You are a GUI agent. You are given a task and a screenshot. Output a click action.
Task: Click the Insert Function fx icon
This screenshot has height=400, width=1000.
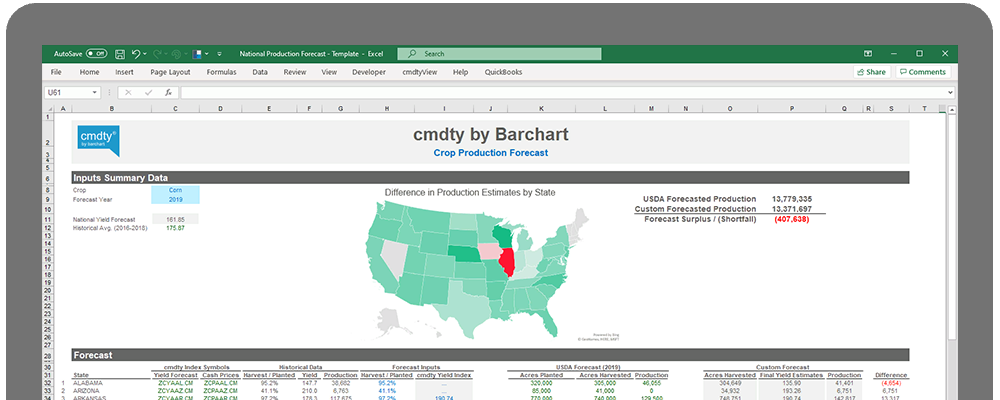(168, 93)
